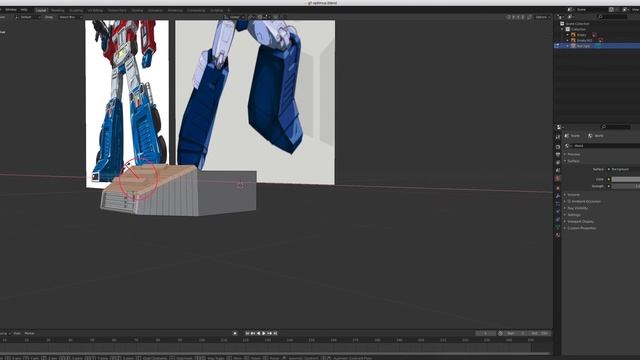Open the Render properties tab
This screenshot has width=640, height=360.
pyautogui.click(x=558, y=147)
